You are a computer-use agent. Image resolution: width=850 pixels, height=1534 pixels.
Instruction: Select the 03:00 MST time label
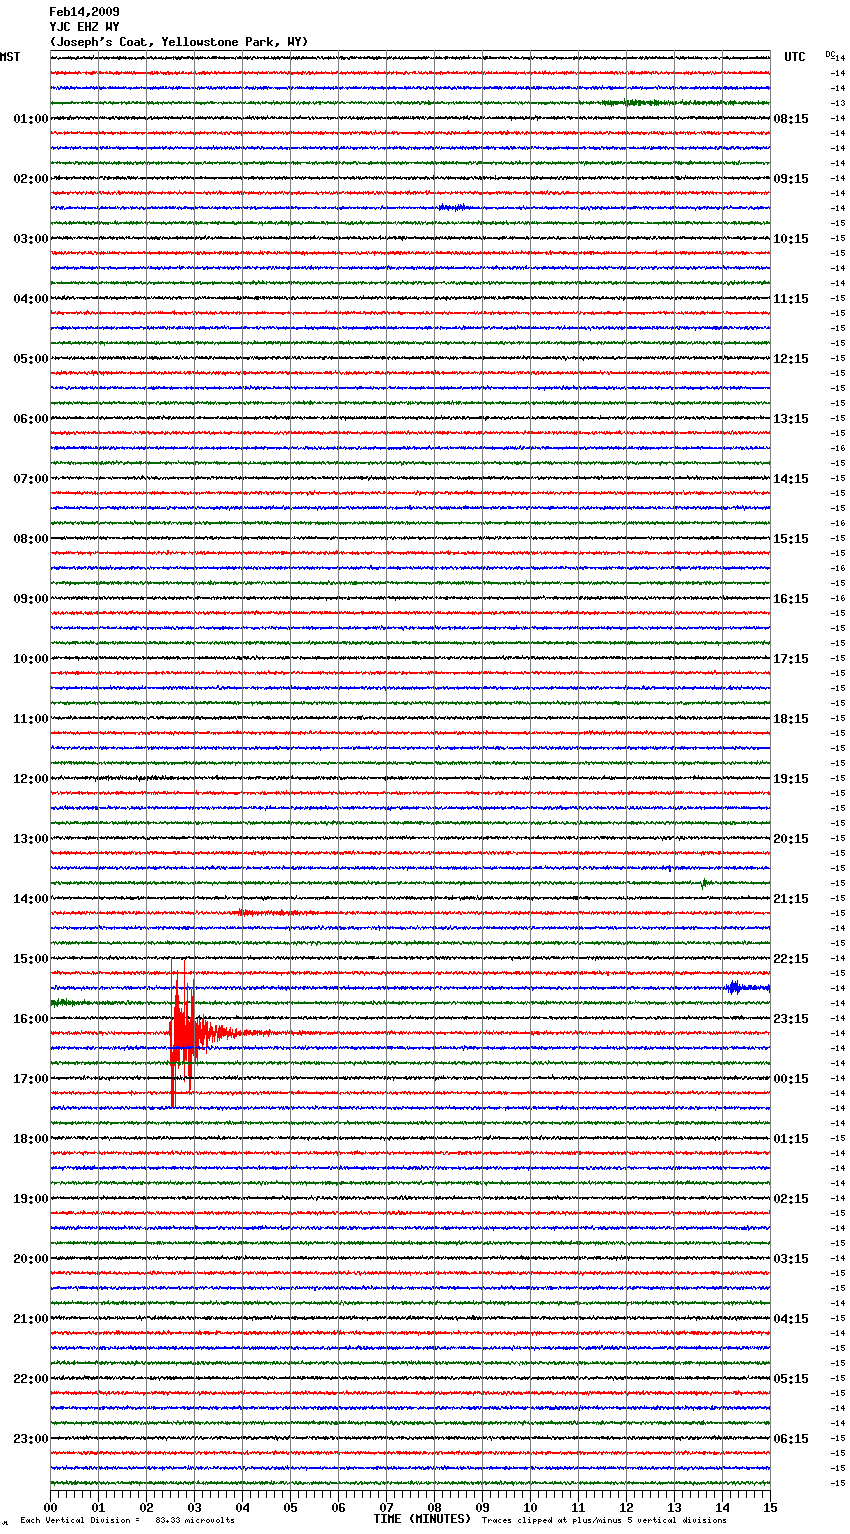(x=30, y=239)
